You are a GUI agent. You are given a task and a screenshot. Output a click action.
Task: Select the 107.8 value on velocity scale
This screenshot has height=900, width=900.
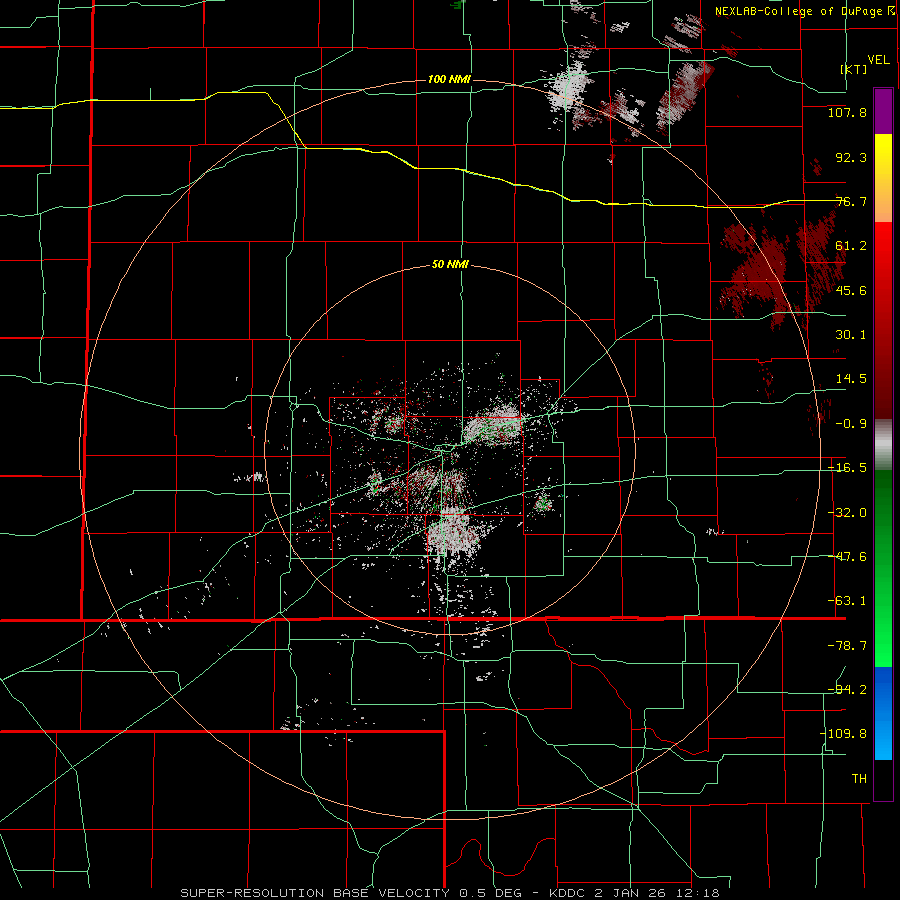click(x=847, y=112)
